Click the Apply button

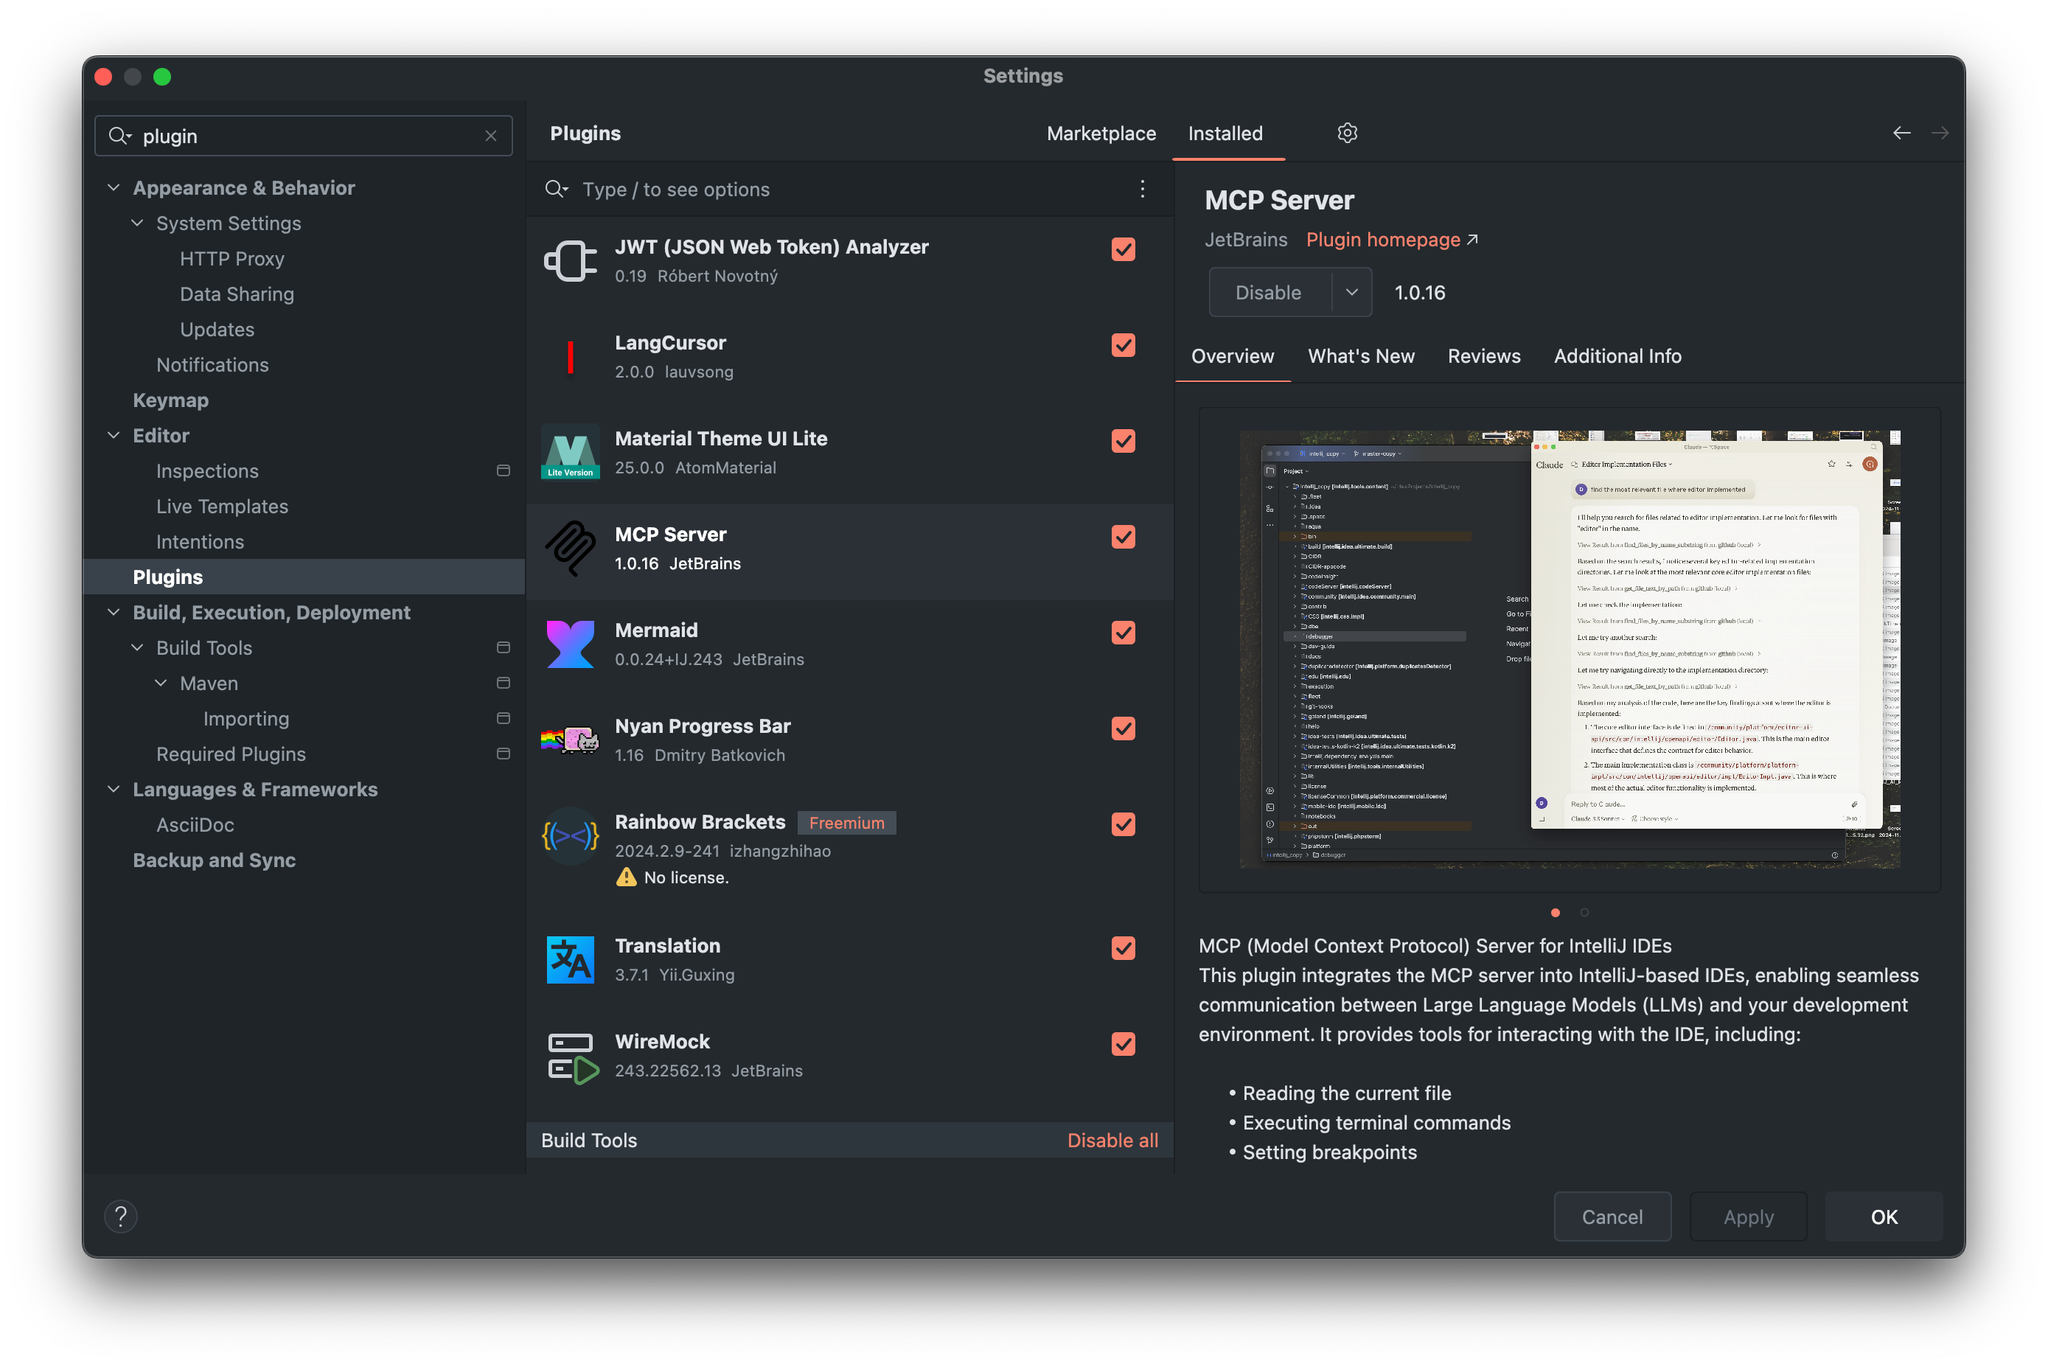pos(1748,1217)
